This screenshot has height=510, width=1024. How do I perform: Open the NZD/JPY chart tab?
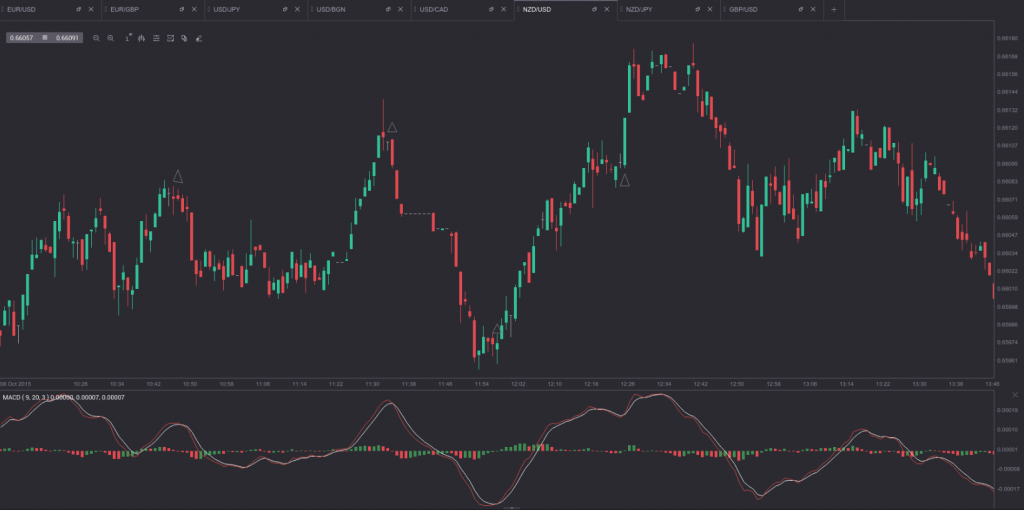click(x=640, y=9)
